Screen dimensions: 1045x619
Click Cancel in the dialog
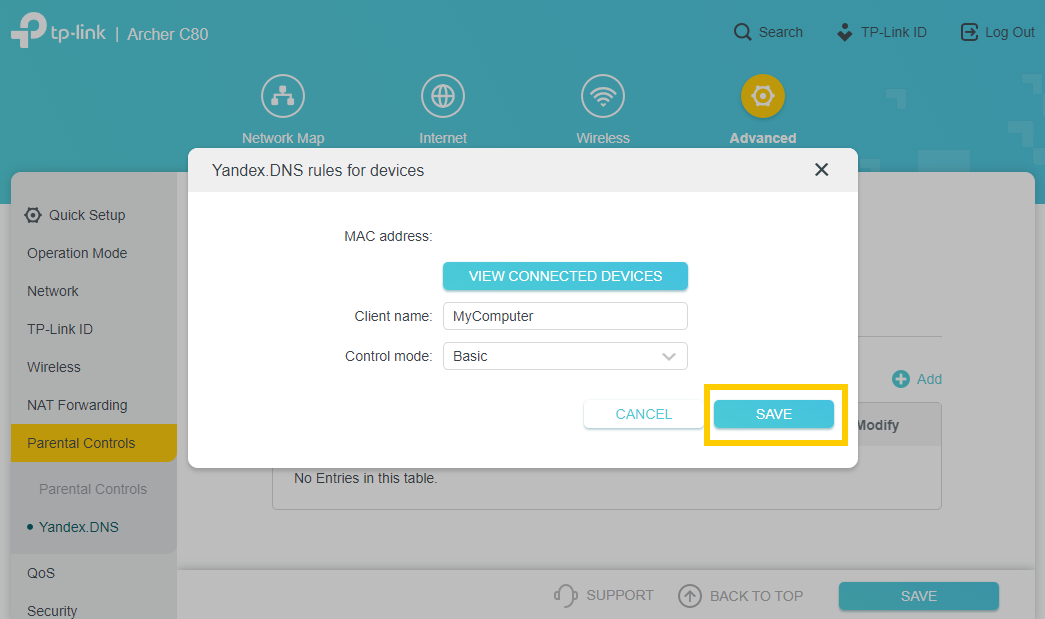pos(644,414)
